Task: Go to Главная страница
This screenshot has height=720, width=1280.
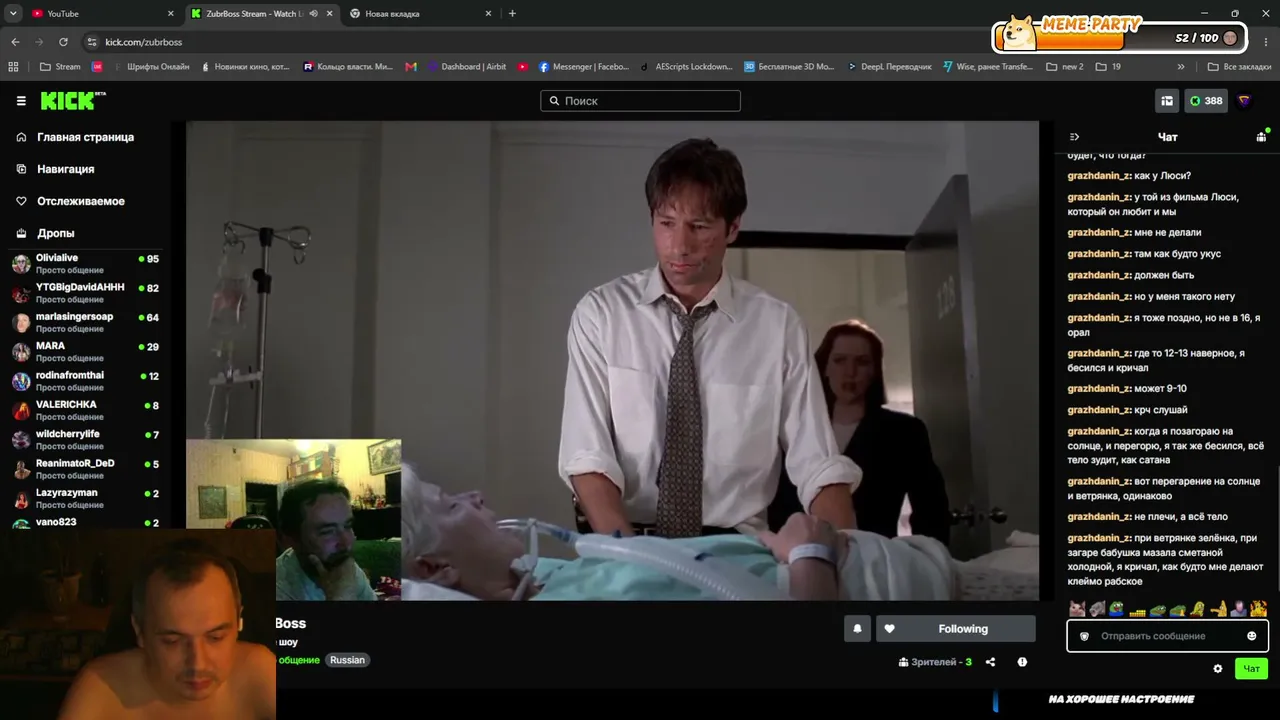Action: tap(75, 137)
